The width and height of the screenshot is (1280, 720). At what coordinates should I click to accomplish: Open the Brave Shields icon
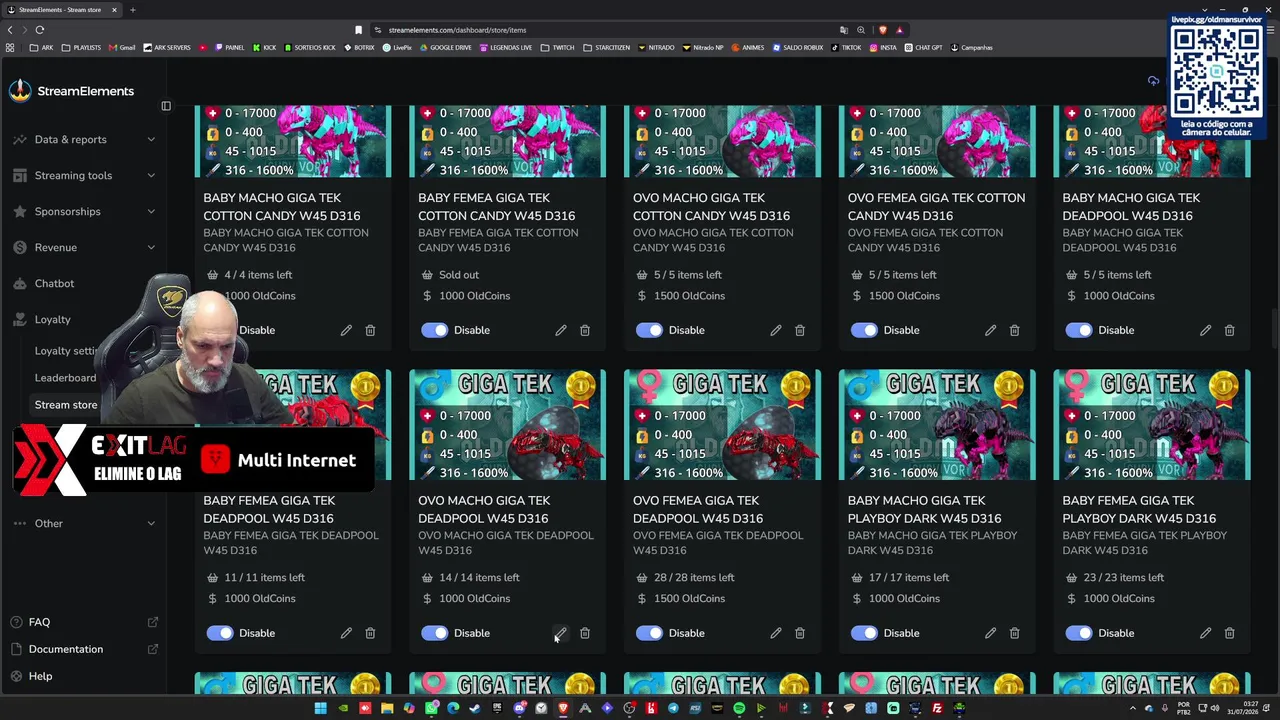tap(882, 30)
